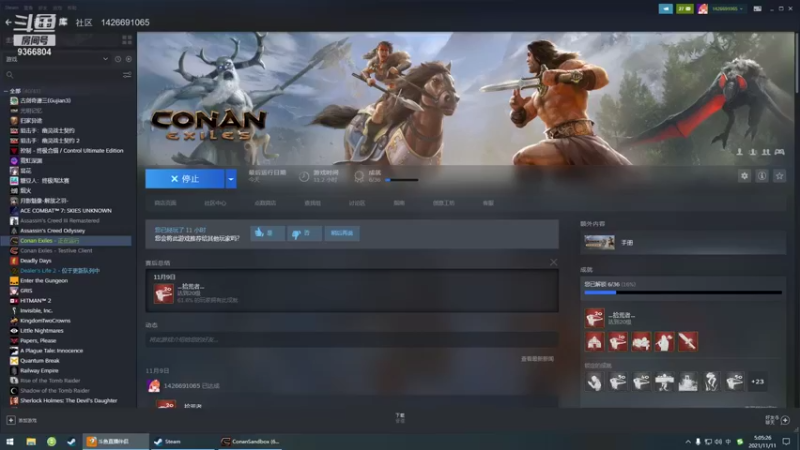The height and width of the screenshot is (450, 800).
Task: Collapse the 'All' games category in sidebar
Action: tap(6, 91)
